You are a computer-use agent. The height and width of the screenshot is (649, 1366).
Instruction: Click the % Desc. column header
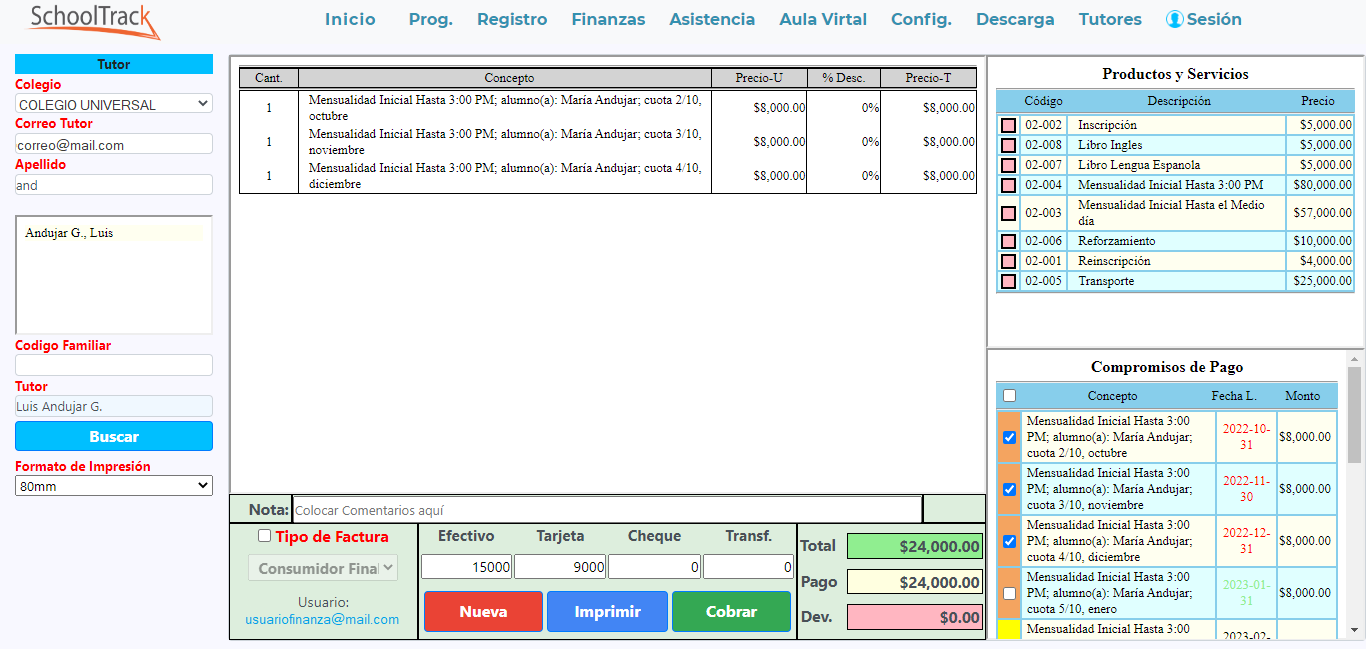[844, 78]
